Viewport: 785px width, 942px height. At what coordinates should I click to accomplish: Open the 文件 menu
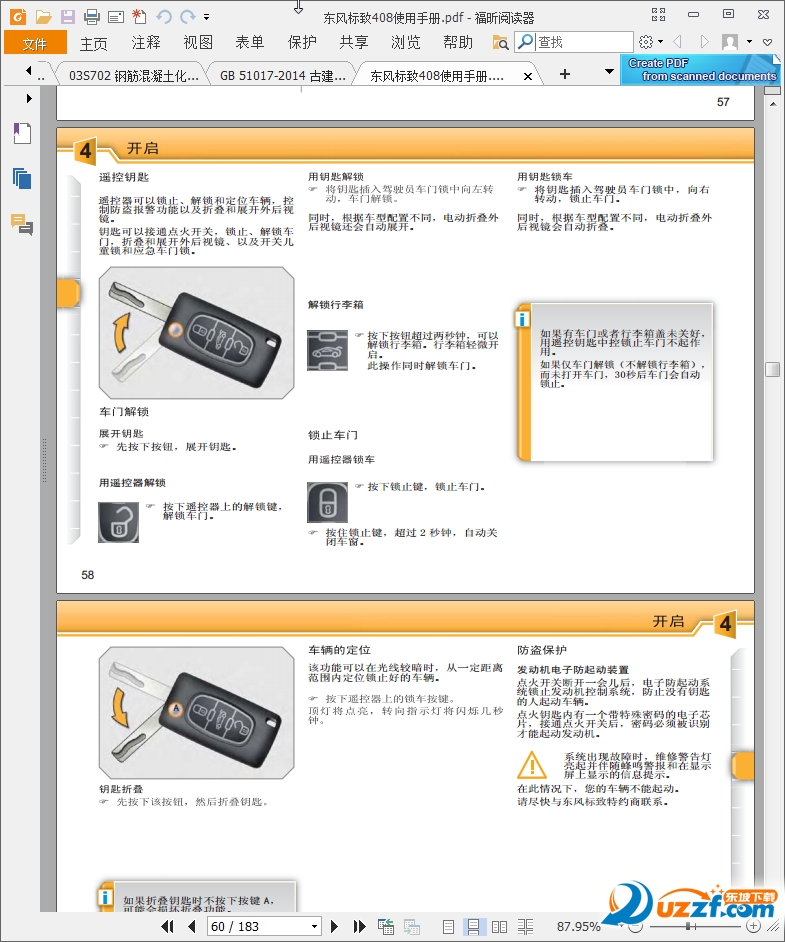coord(35,43)
